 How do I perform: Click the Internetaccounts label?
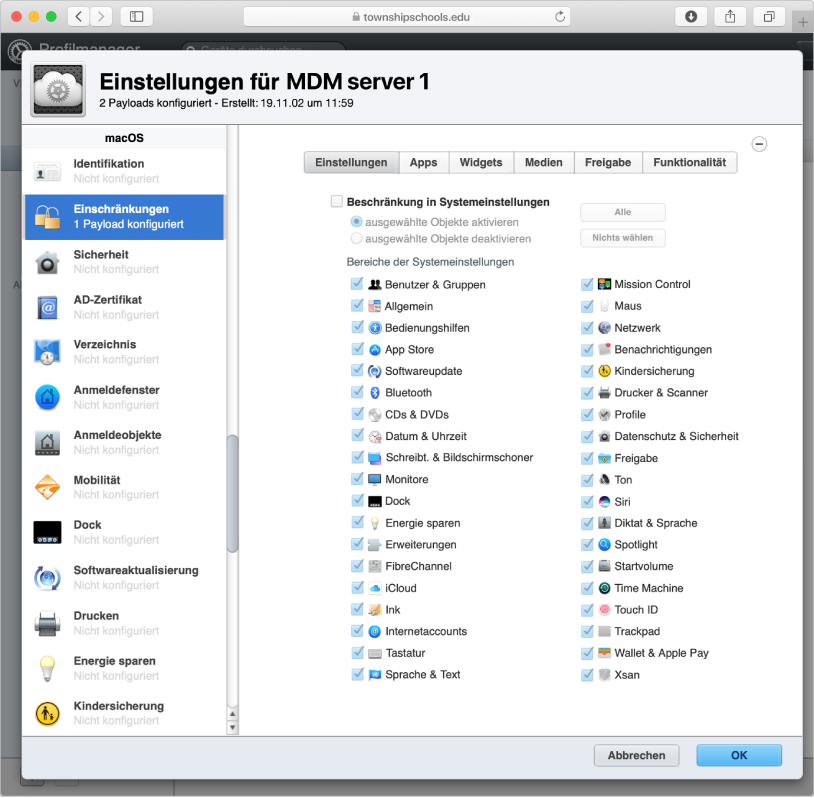point(426,631)
